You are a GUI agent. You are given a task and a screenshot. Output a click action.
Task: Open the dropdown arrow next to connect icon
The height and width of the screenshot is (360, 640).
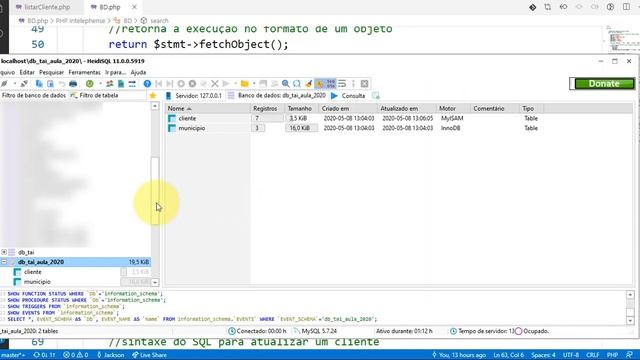click(15, 84)
